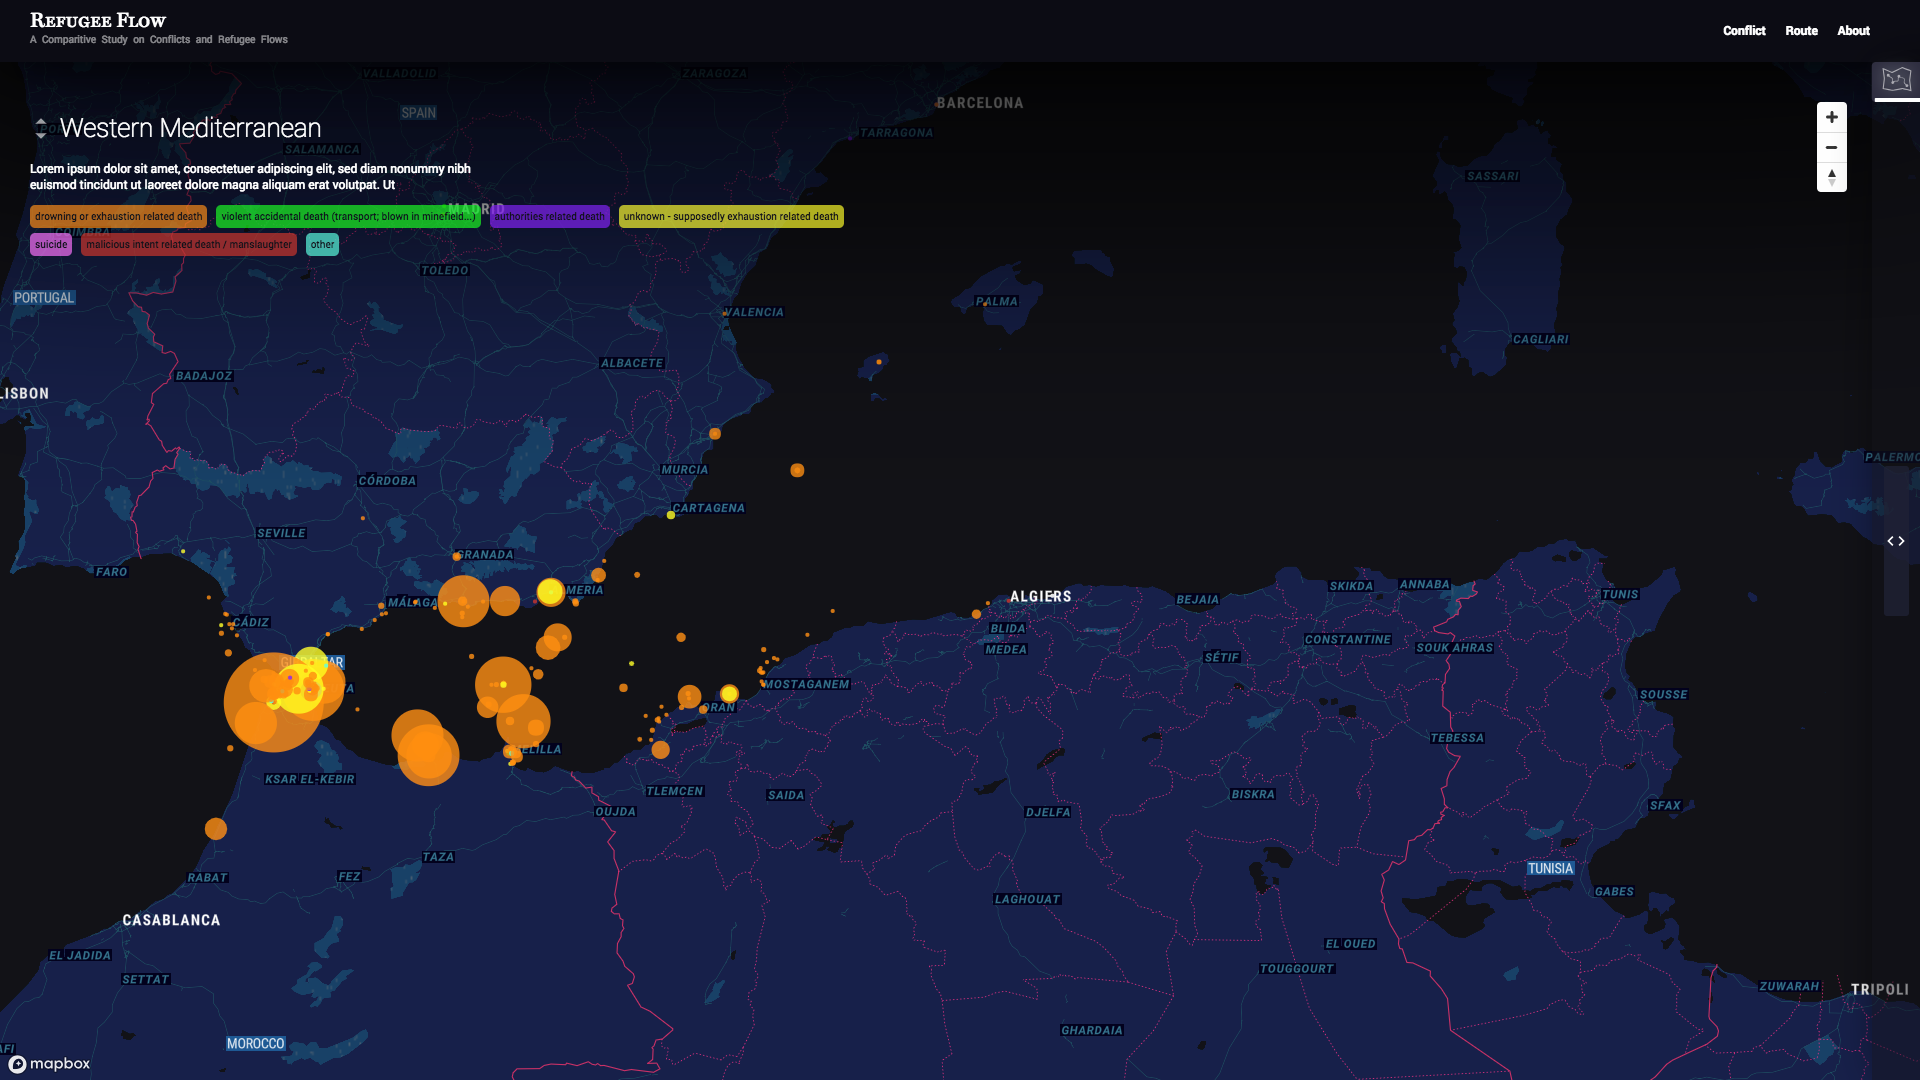Image resolution: width=1920 pixels, height=1080 pixels.
Task: Click the Mapbox logo
Action: (x=49, y=1064)
